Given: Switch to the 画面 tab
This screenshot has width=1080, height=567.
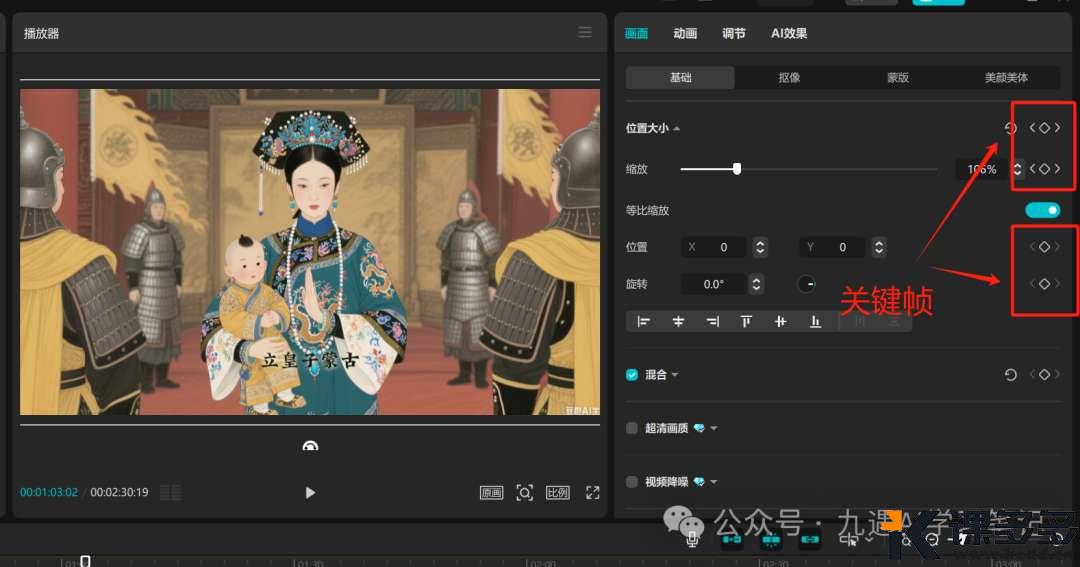Looking at the screenshot, I should (636, 33).
